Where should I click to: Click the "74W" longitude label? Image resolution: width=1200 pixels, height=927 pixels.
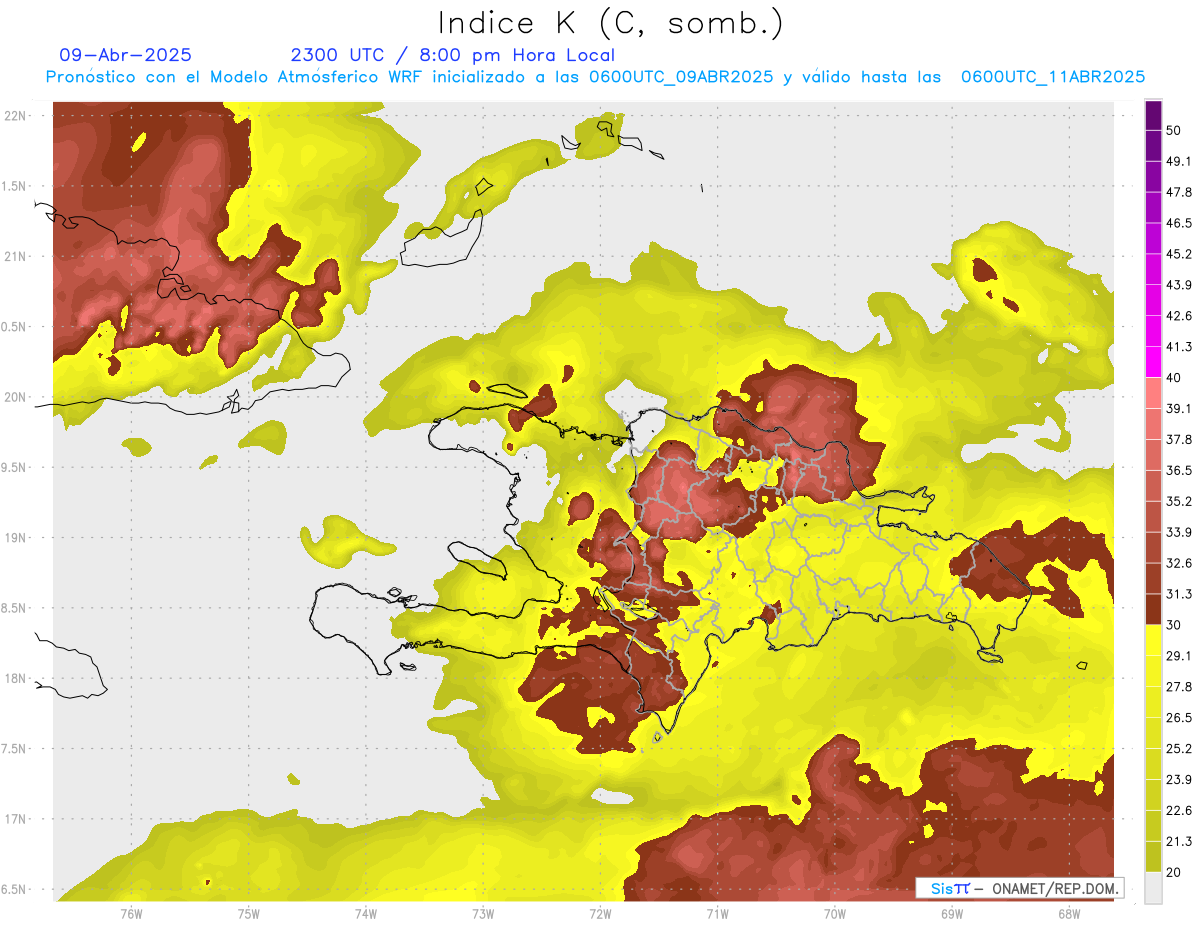pos(366,914)
